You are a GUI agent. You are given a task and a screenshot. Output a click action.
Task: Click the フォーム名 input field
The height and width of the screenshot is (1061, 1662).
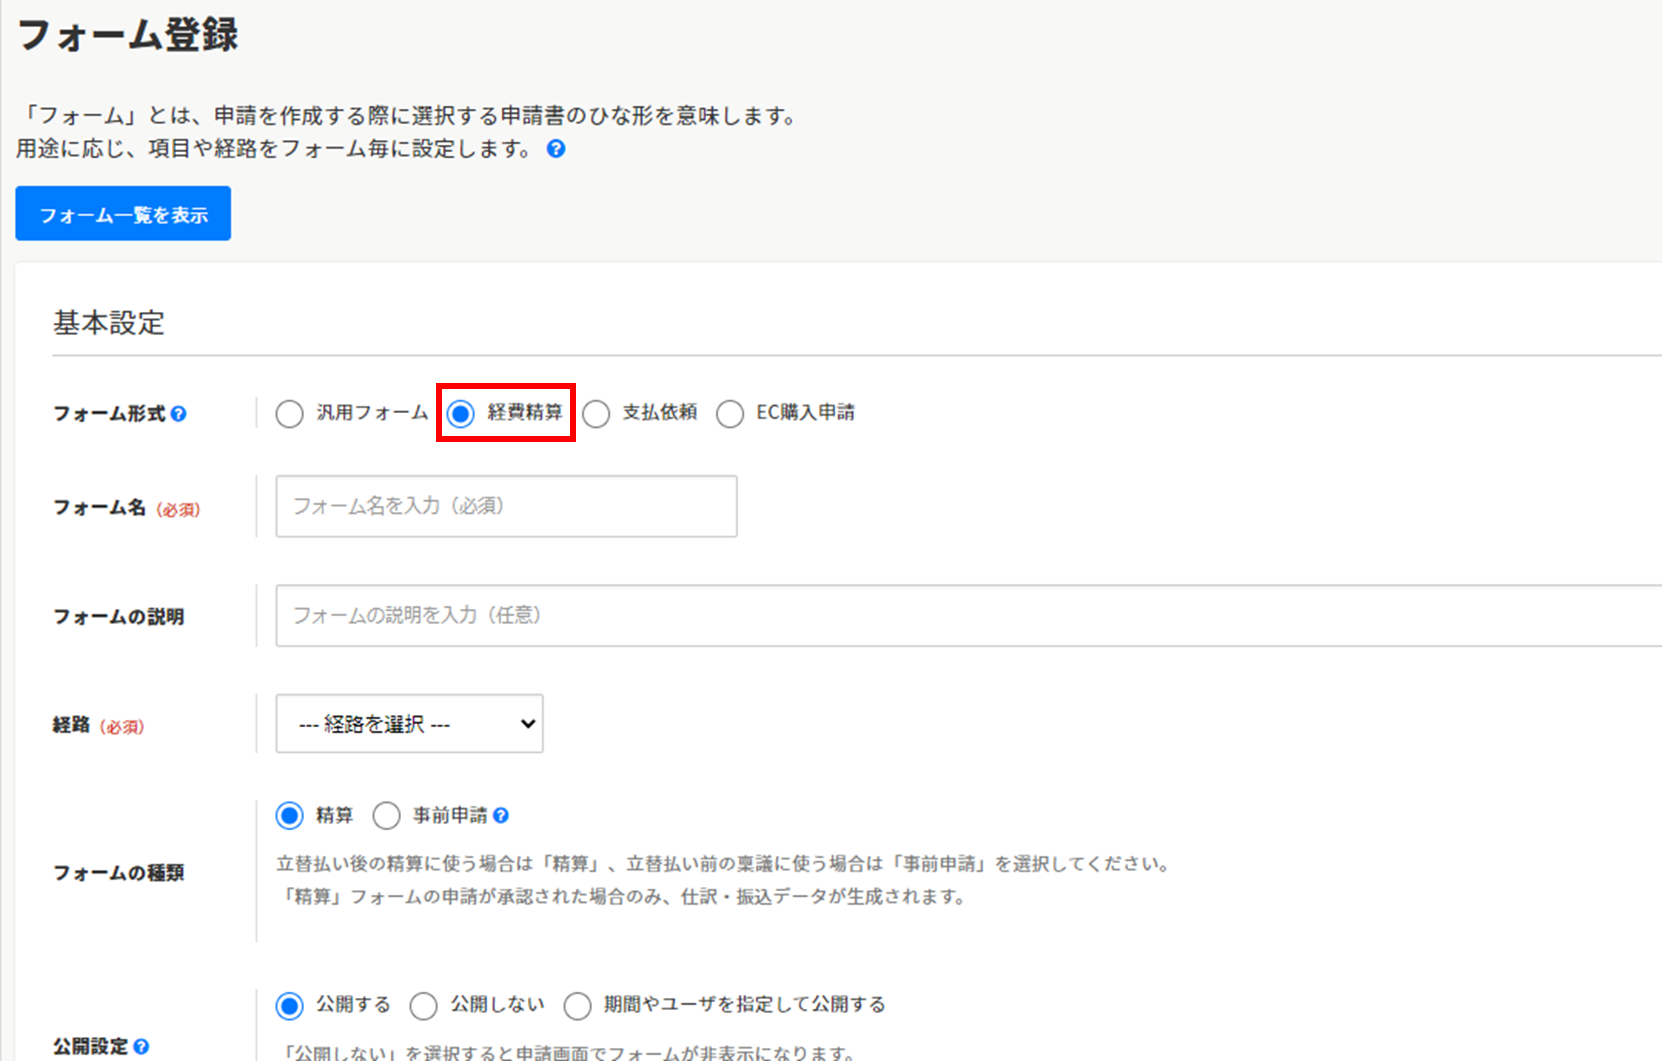click(506, 506)
